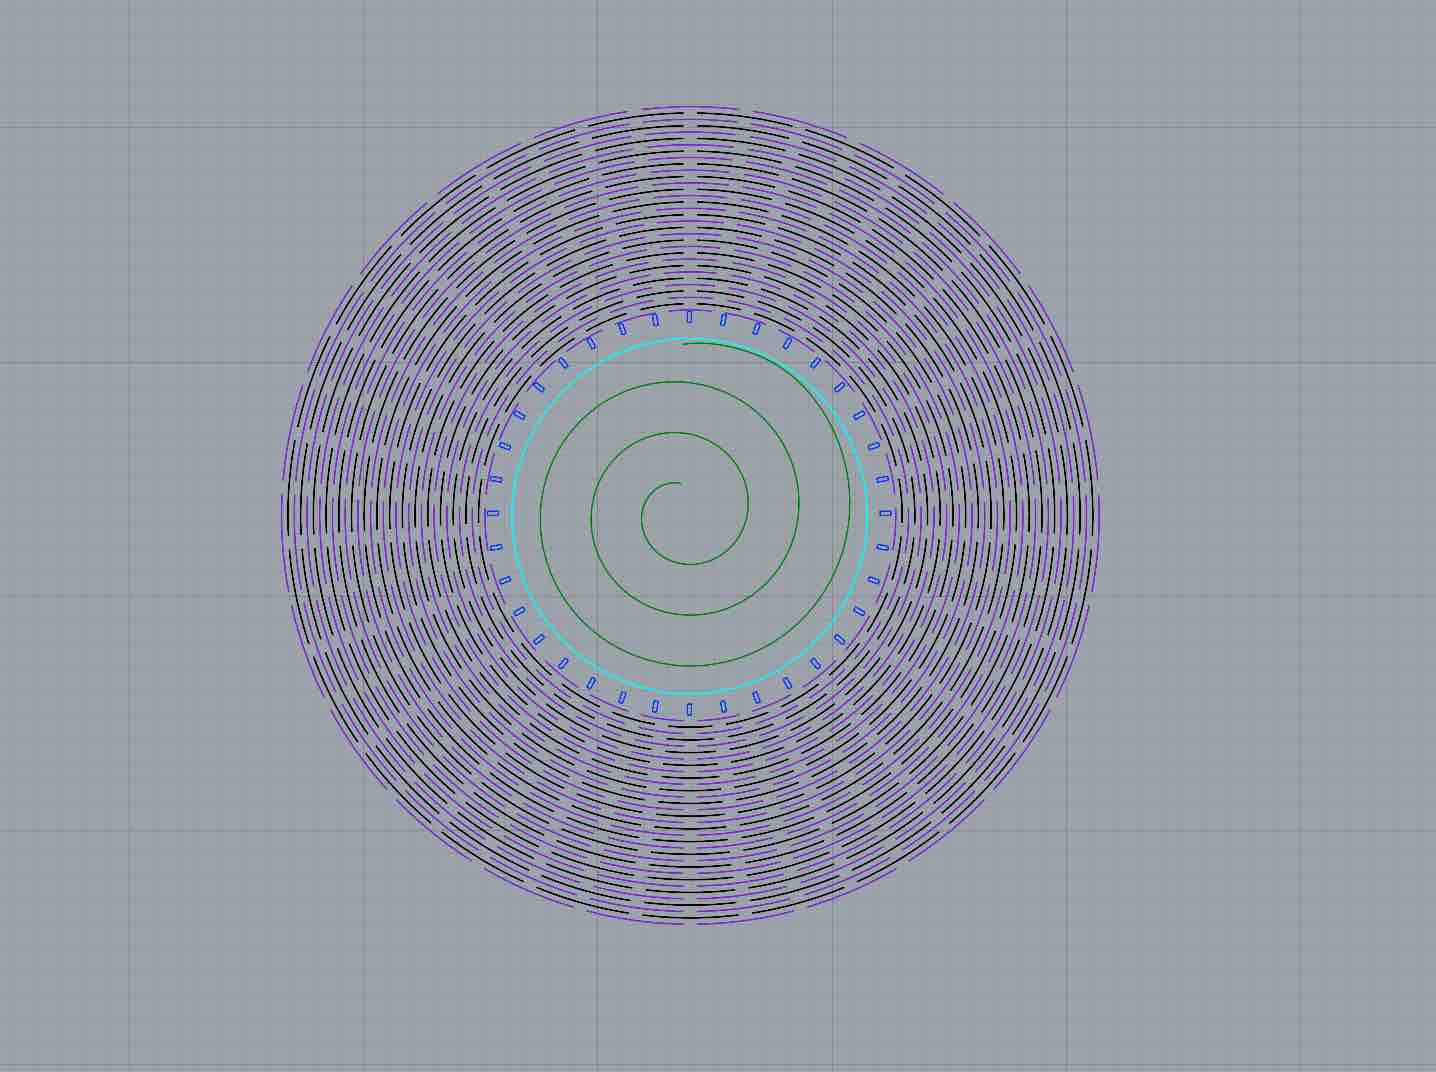Select the outermost dashed ring's right edge
The width and height of the screenshot is (1436, 1072).
coord(1097,514)
